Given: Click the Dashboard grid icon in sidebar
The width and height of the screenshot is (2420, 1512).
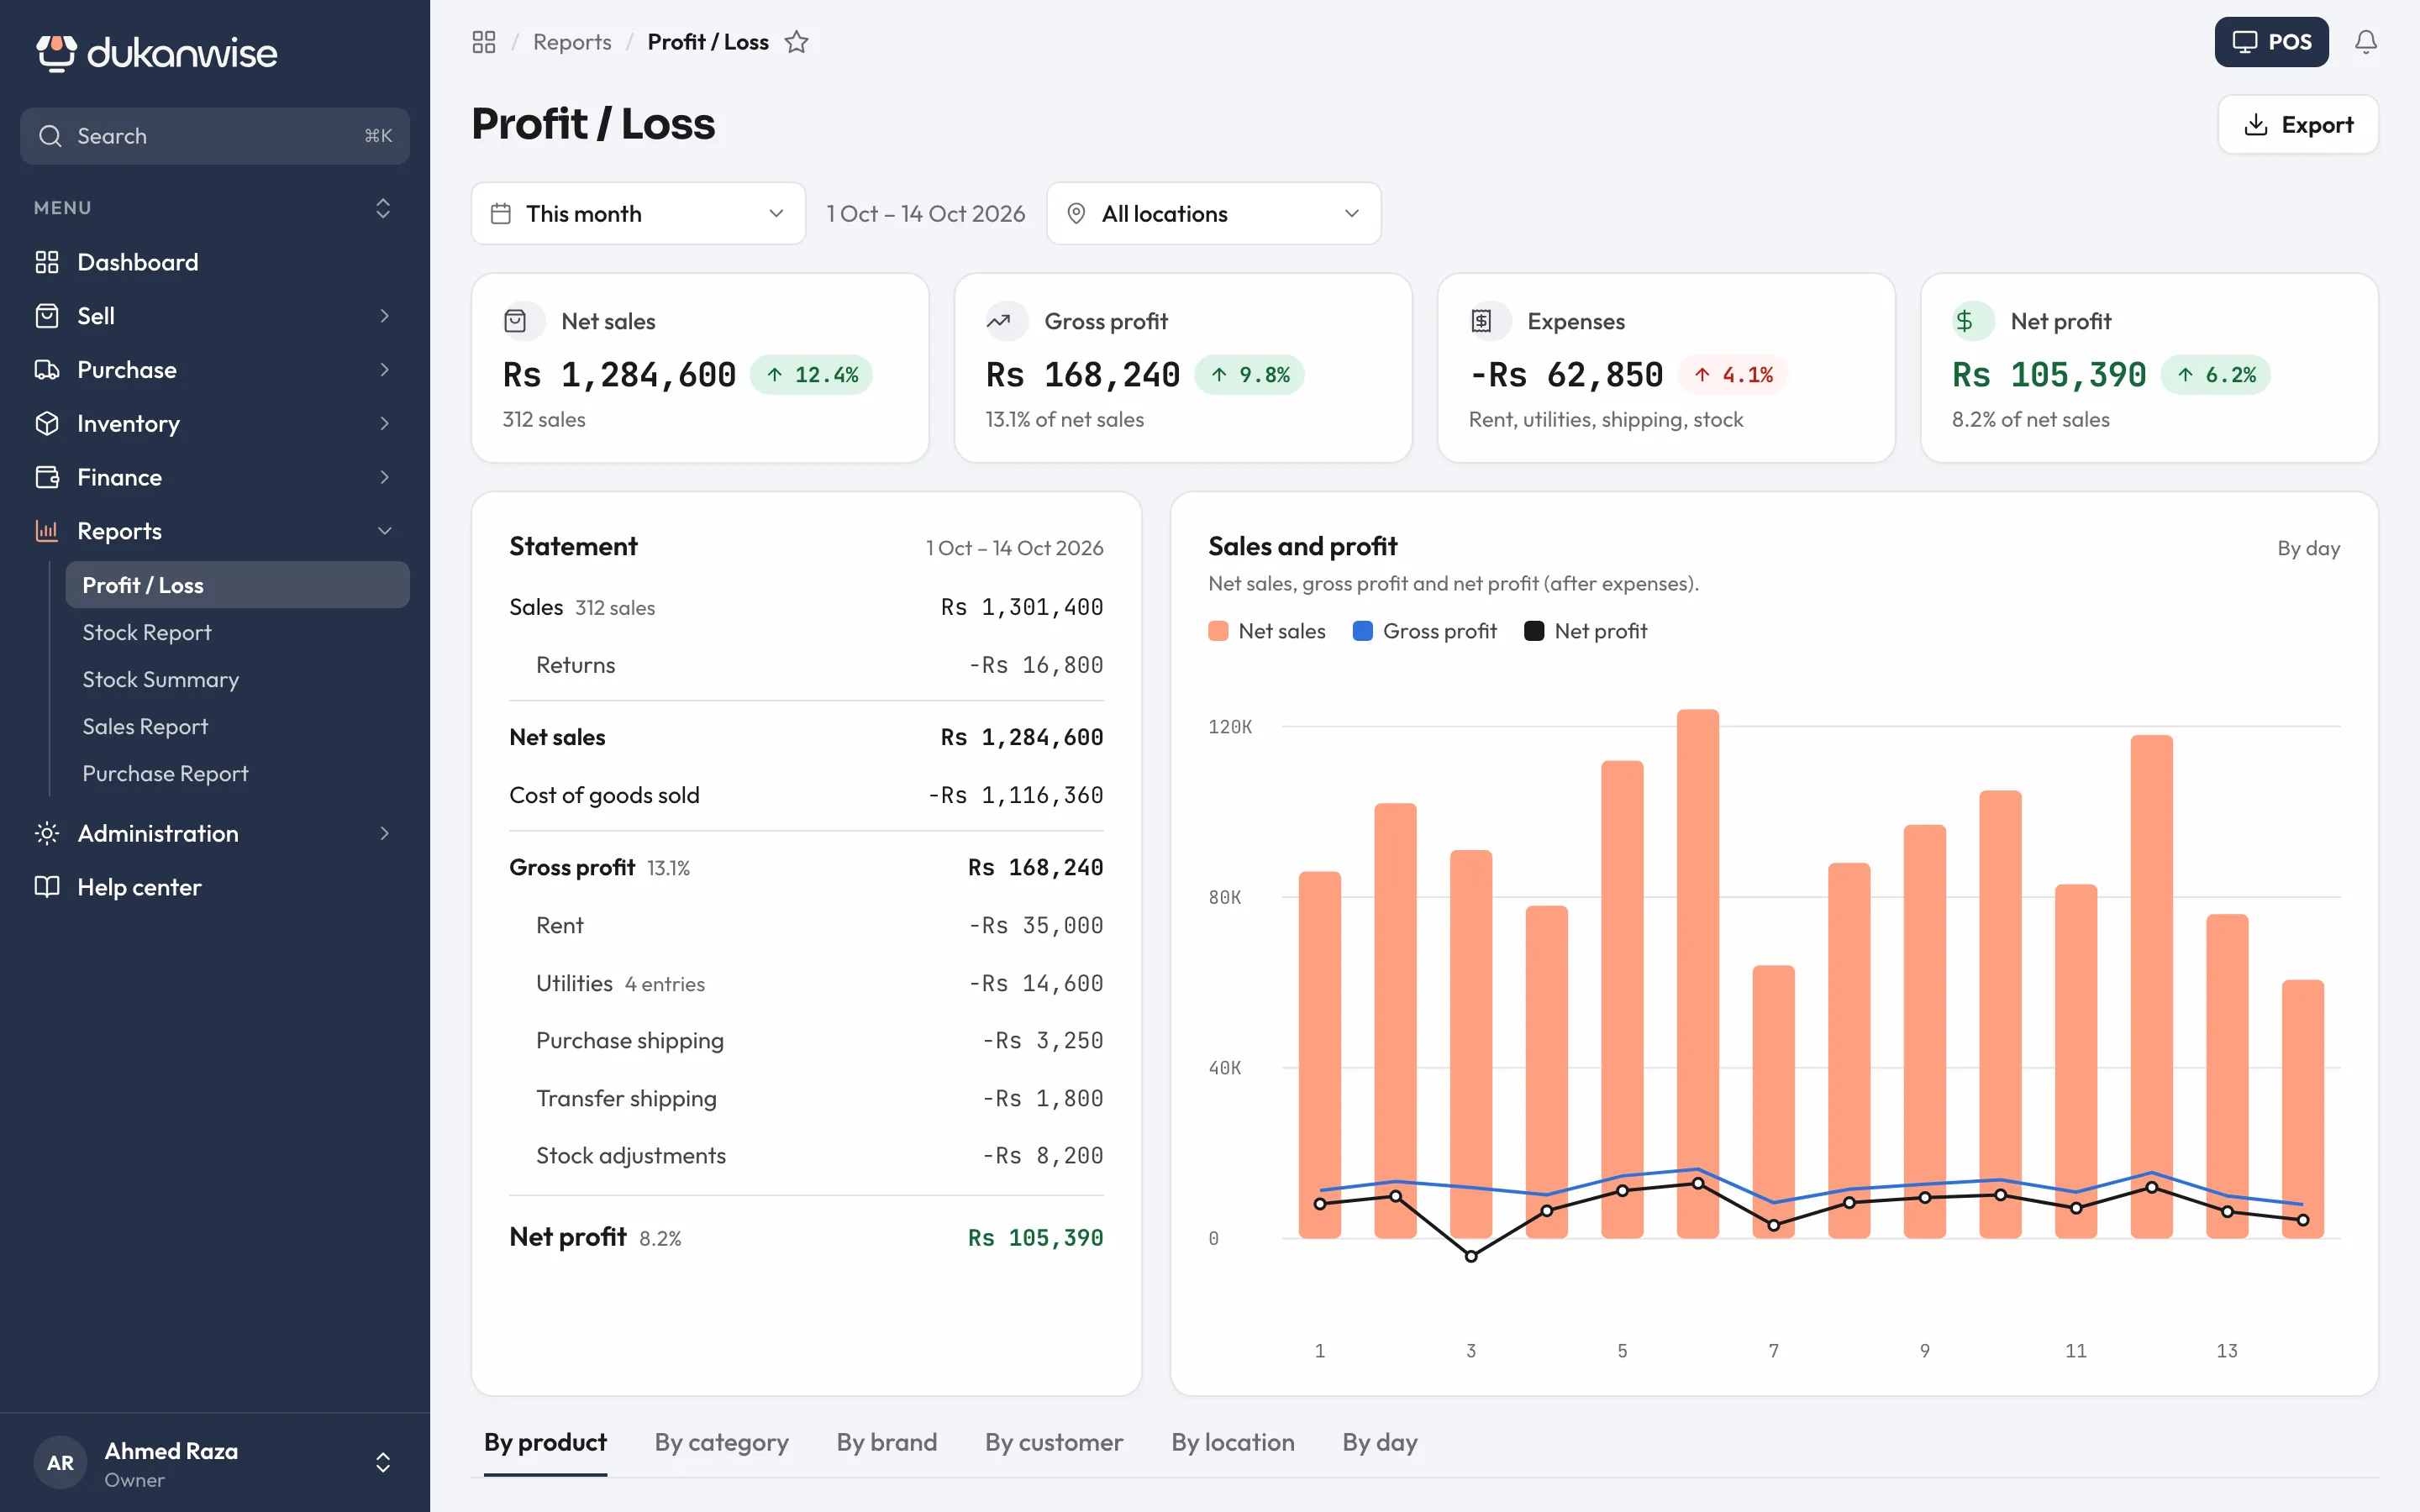Looking at the screenshot, I should tap(47, 262).
